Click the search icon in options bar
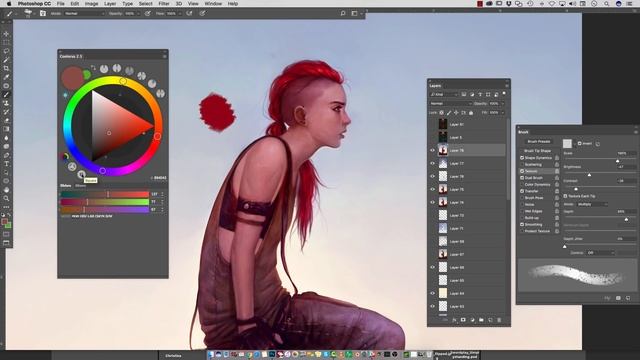The image size is (640, 360). click(x=343, y=13)
